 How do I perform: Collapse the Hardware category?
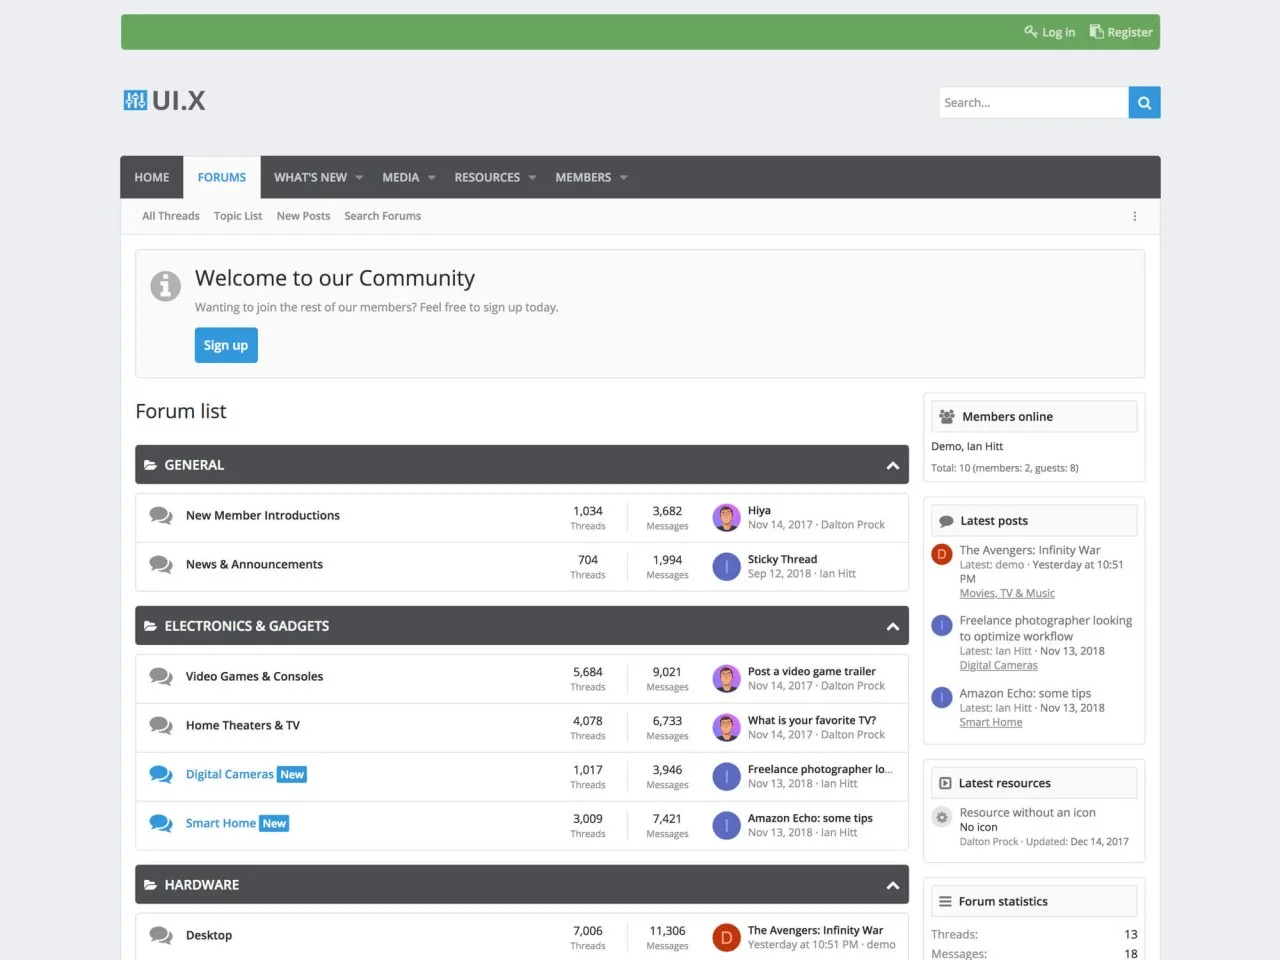point(892,885)
